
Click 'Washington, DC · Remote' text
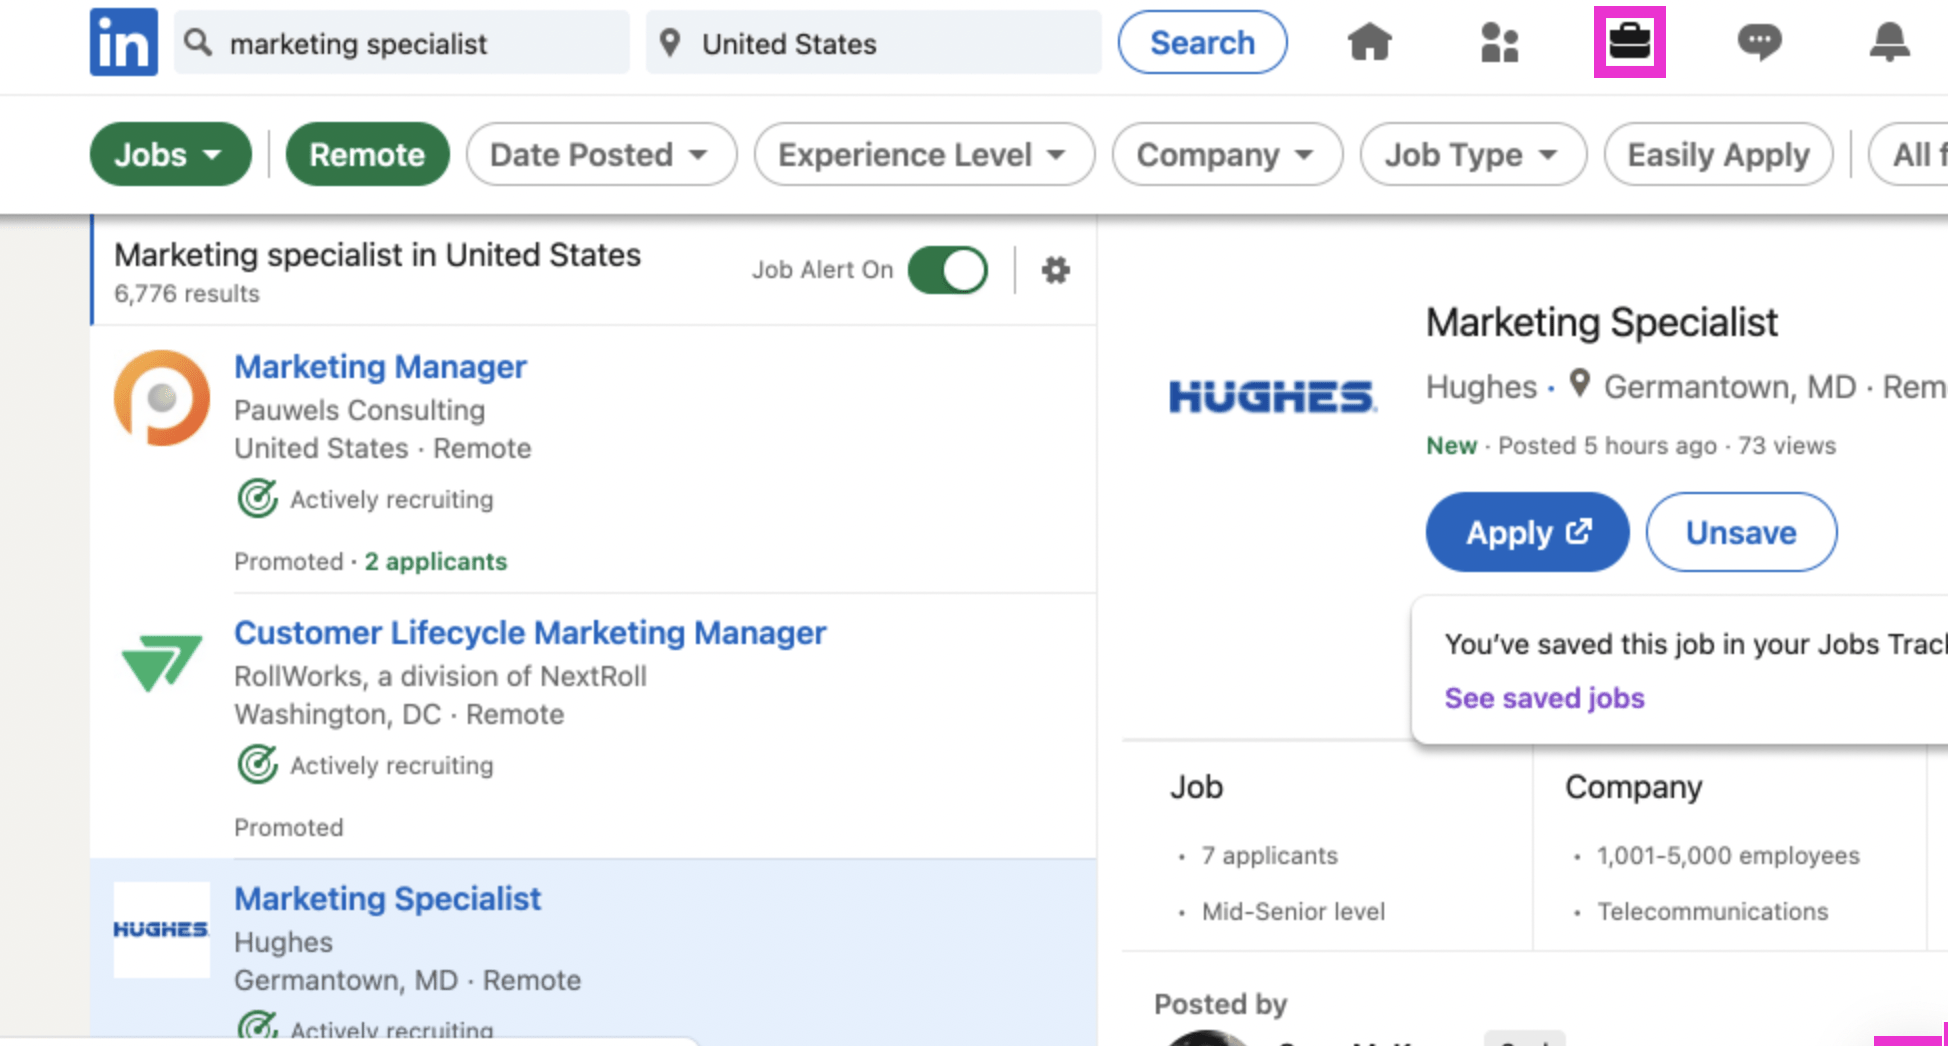pos(399,714)
